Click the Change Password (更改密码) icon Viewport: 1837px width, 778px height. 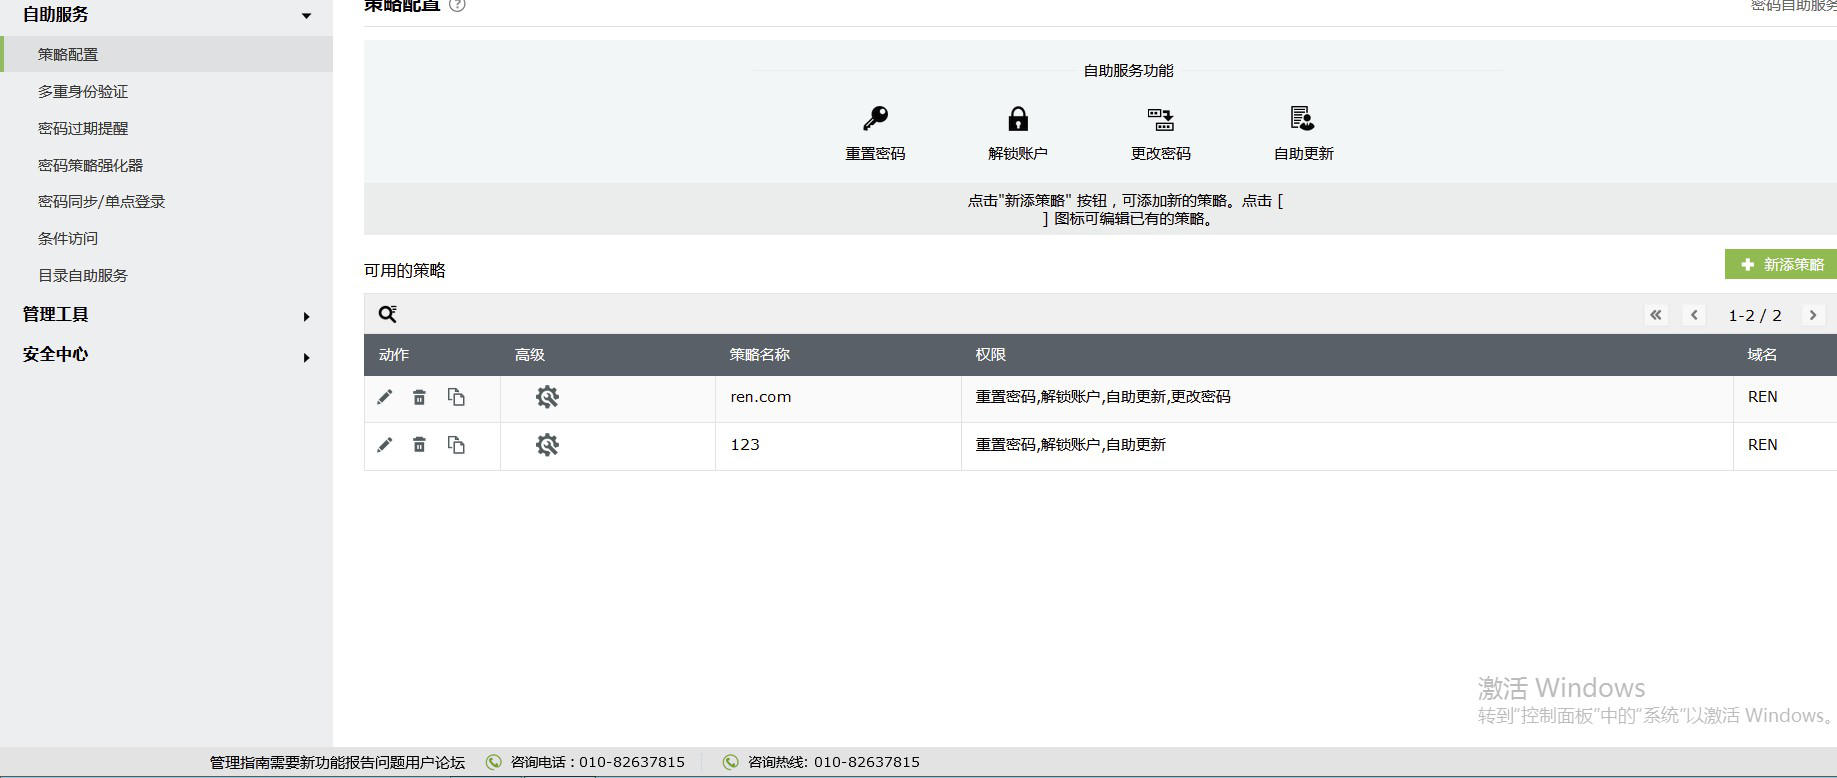coord(1161,120)
